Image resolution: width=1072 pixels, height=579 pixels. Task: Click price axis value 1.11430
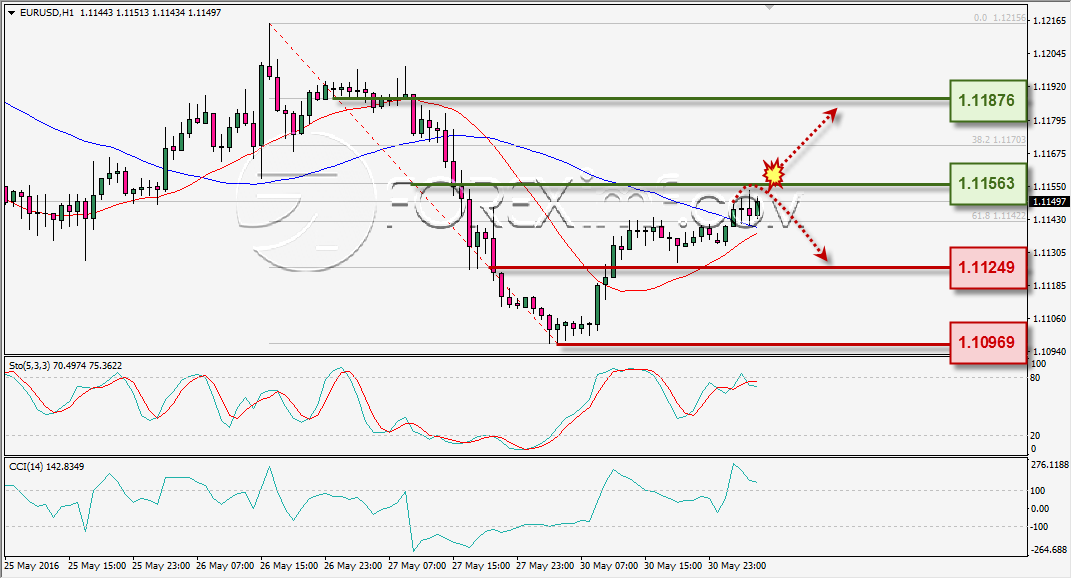pyautogui.click(x=1049, y=219)
